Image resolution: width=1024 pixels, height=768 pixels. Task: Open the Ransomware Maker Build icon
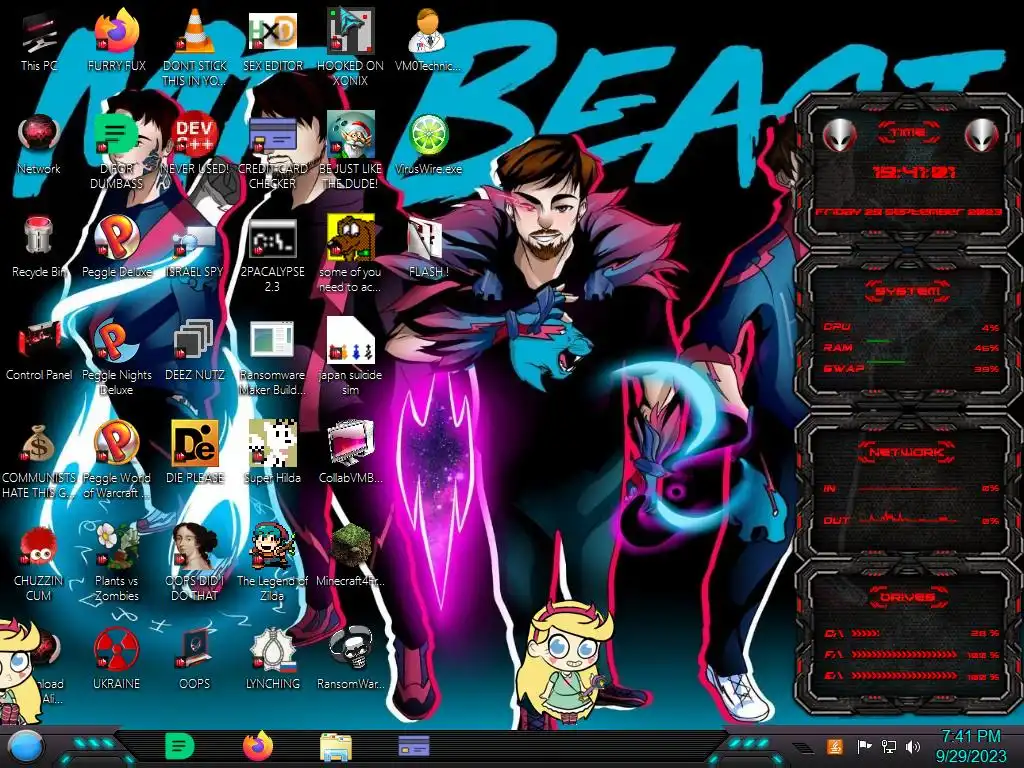coord(272,358)
